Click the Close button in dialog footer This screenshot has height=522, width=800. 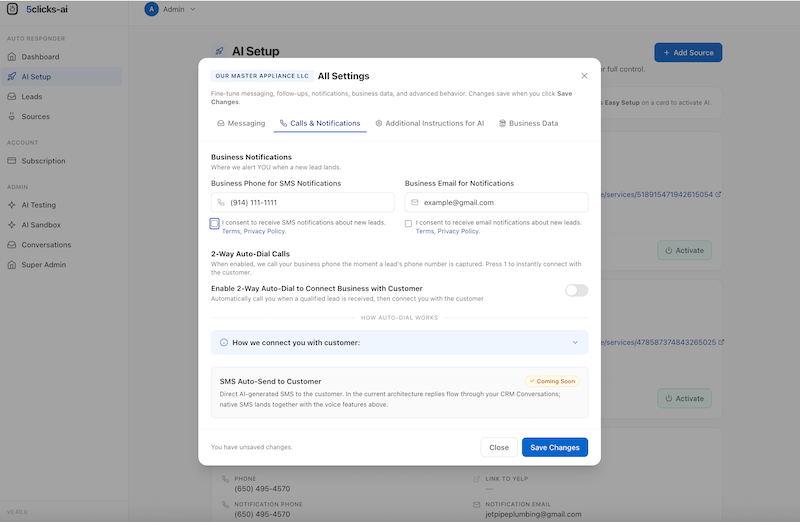click(498, 448)
